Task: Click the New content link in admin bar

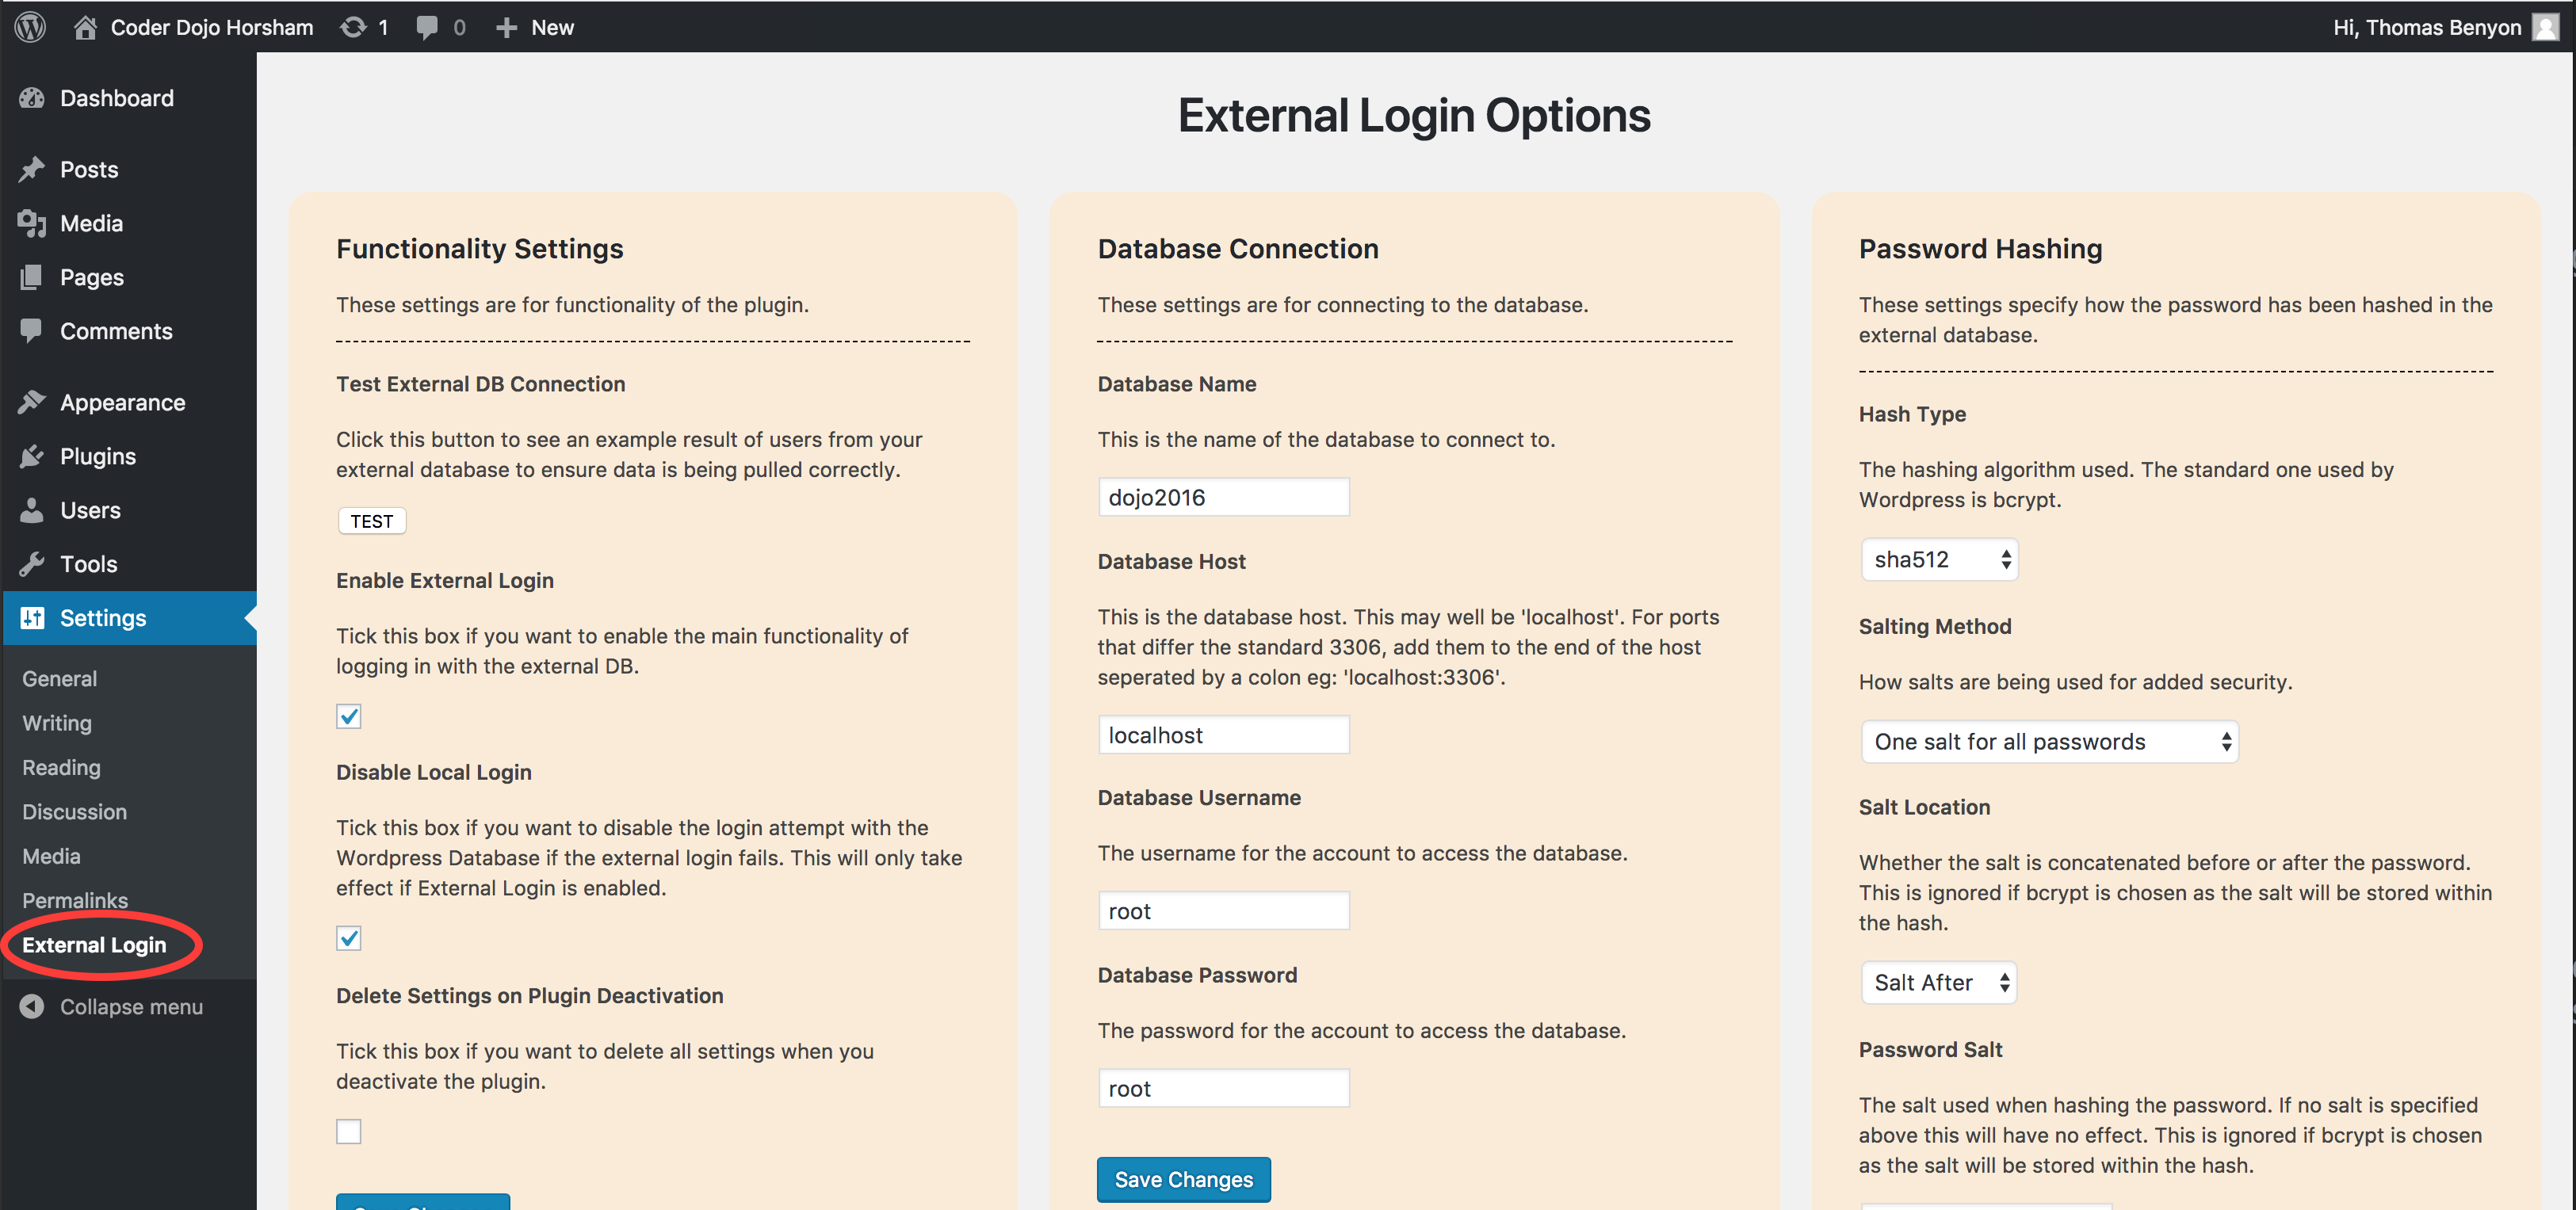Action: tap(552, 27)
